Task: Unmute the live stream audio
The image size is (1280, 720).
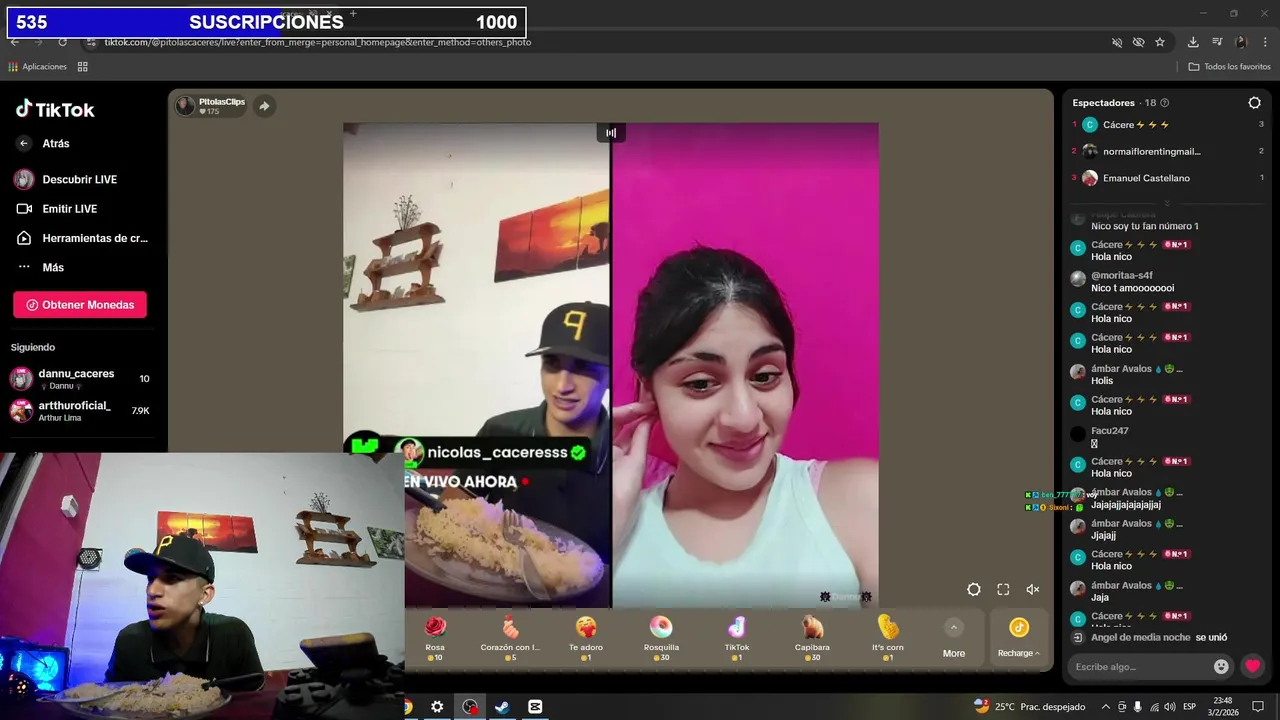Action: coord(1033,589)
